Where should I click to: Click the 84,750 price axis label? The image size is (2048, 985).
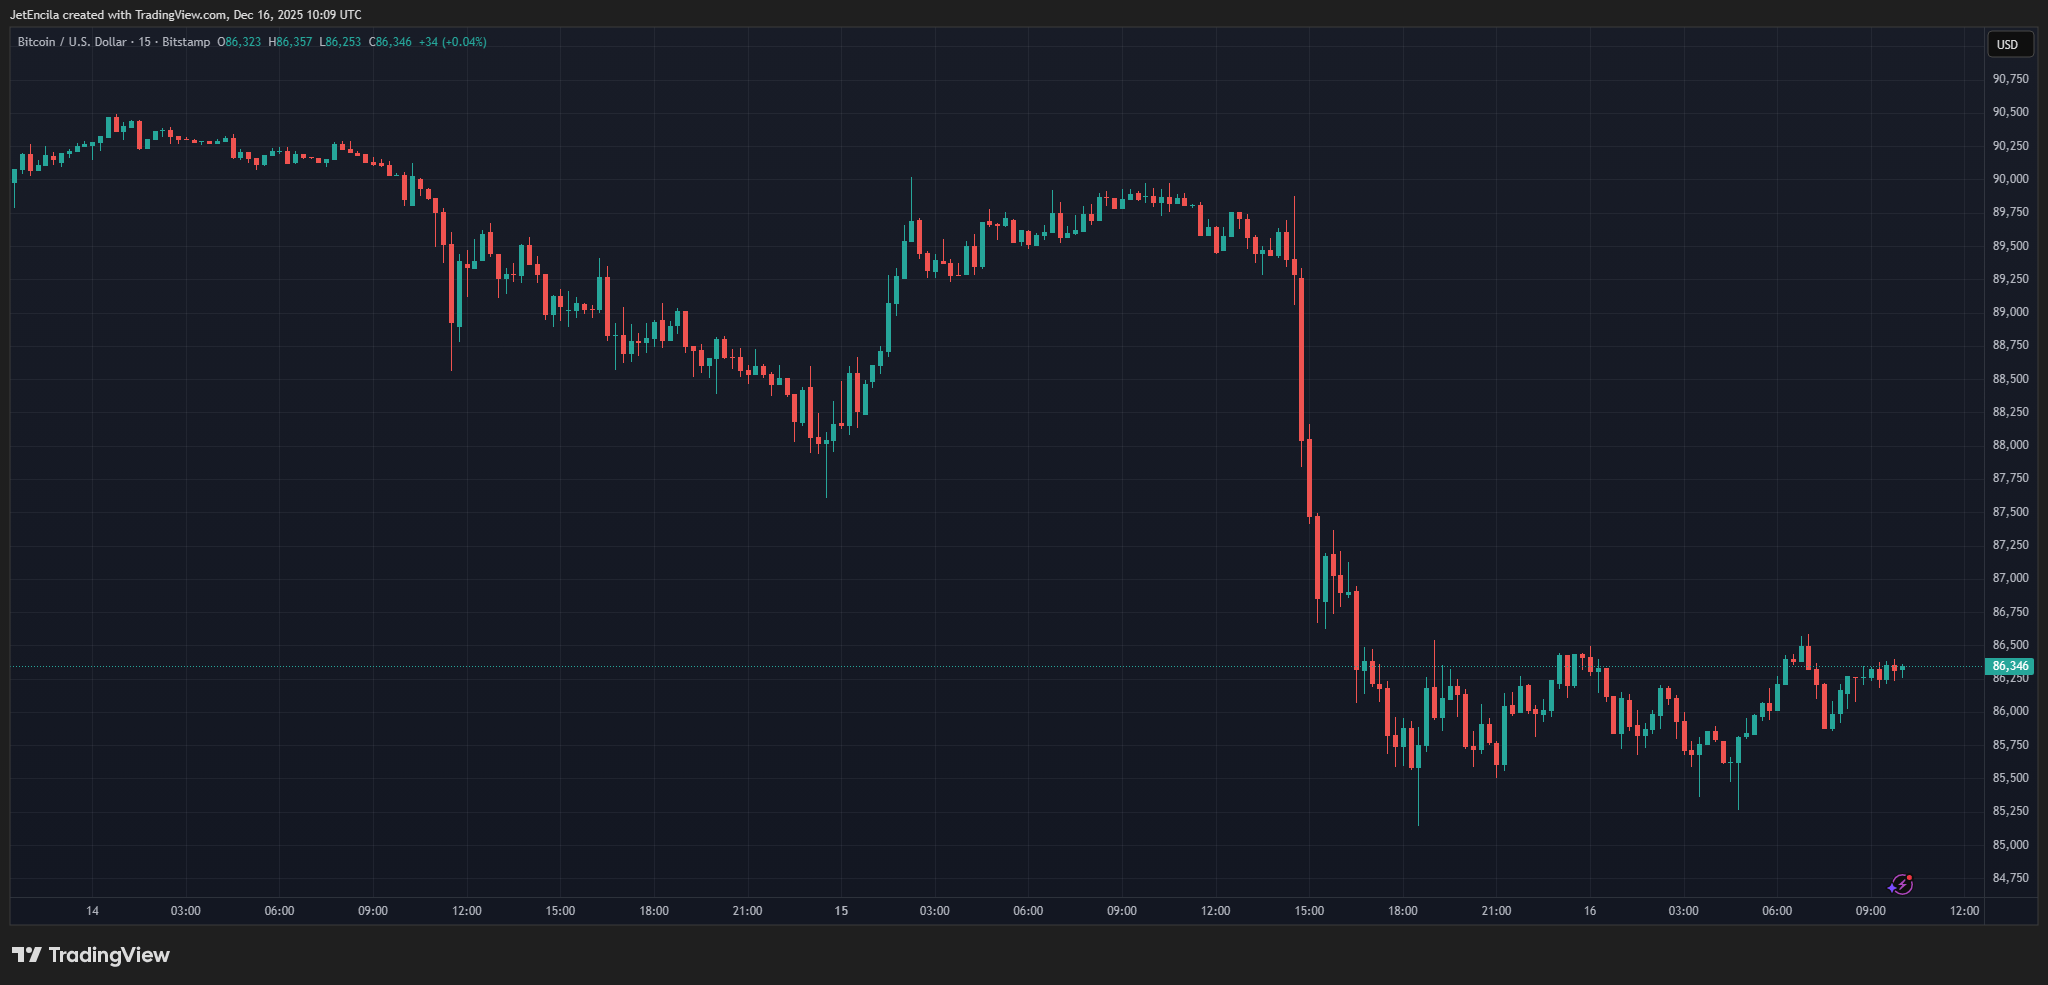(2010, 878)
